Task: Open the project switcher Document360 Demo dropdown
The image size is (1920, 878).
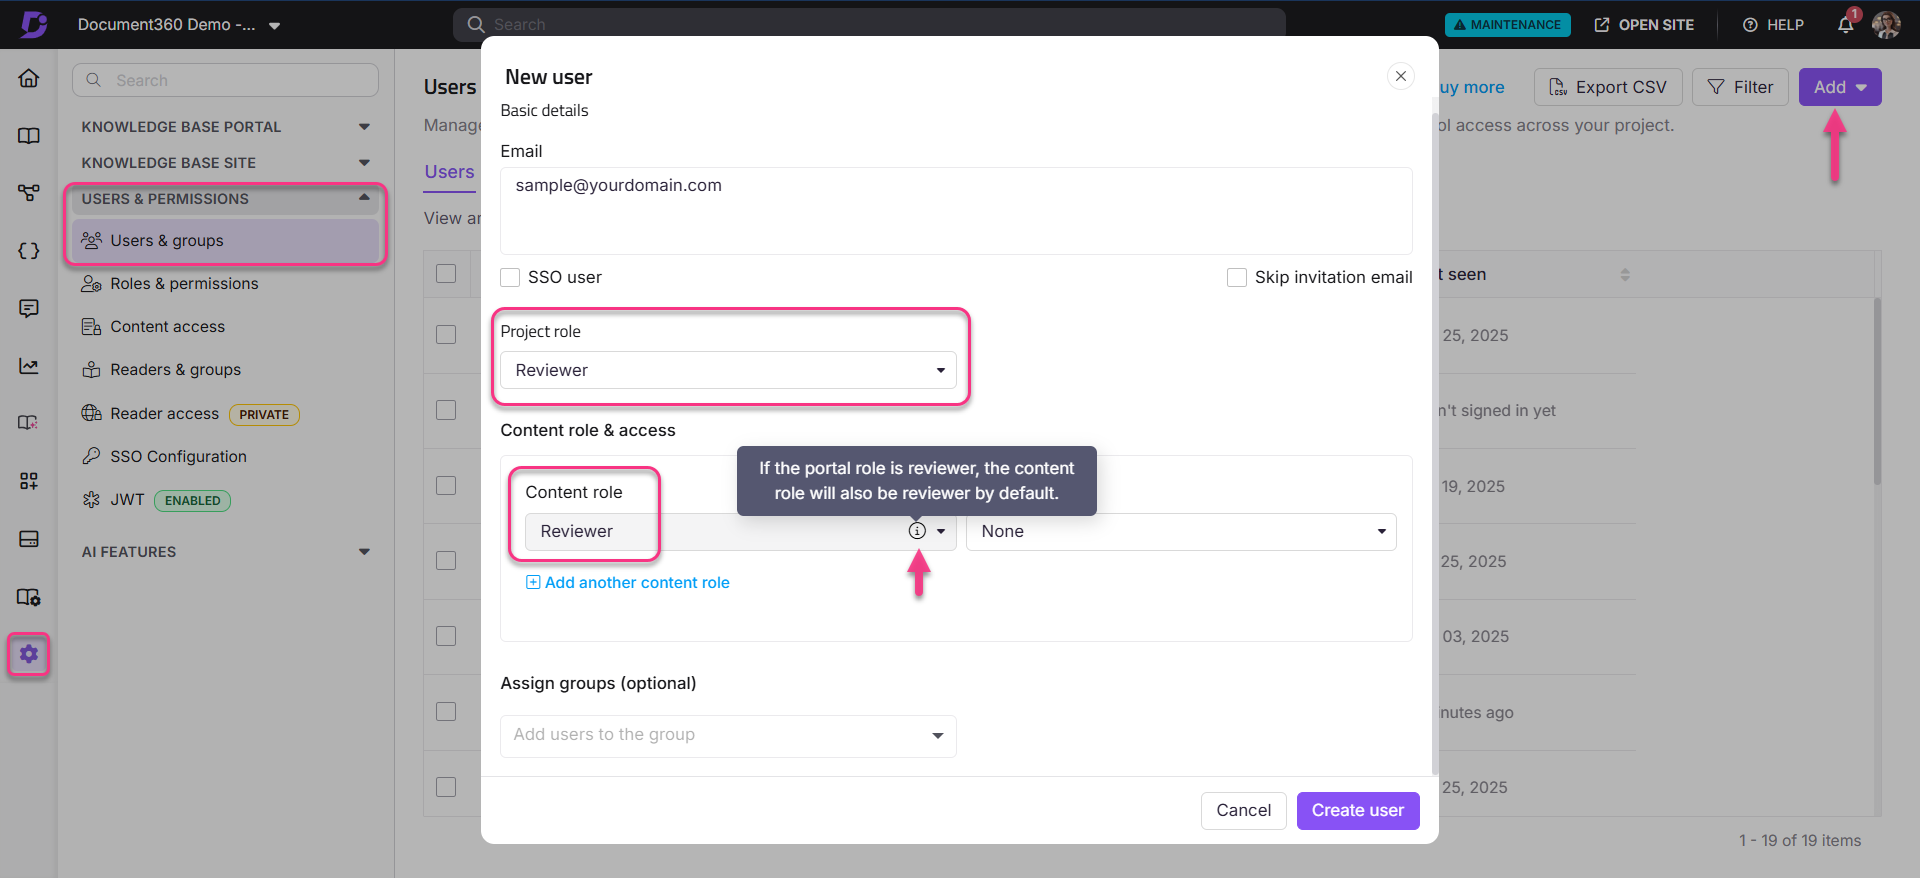Action: pos(179,25)
